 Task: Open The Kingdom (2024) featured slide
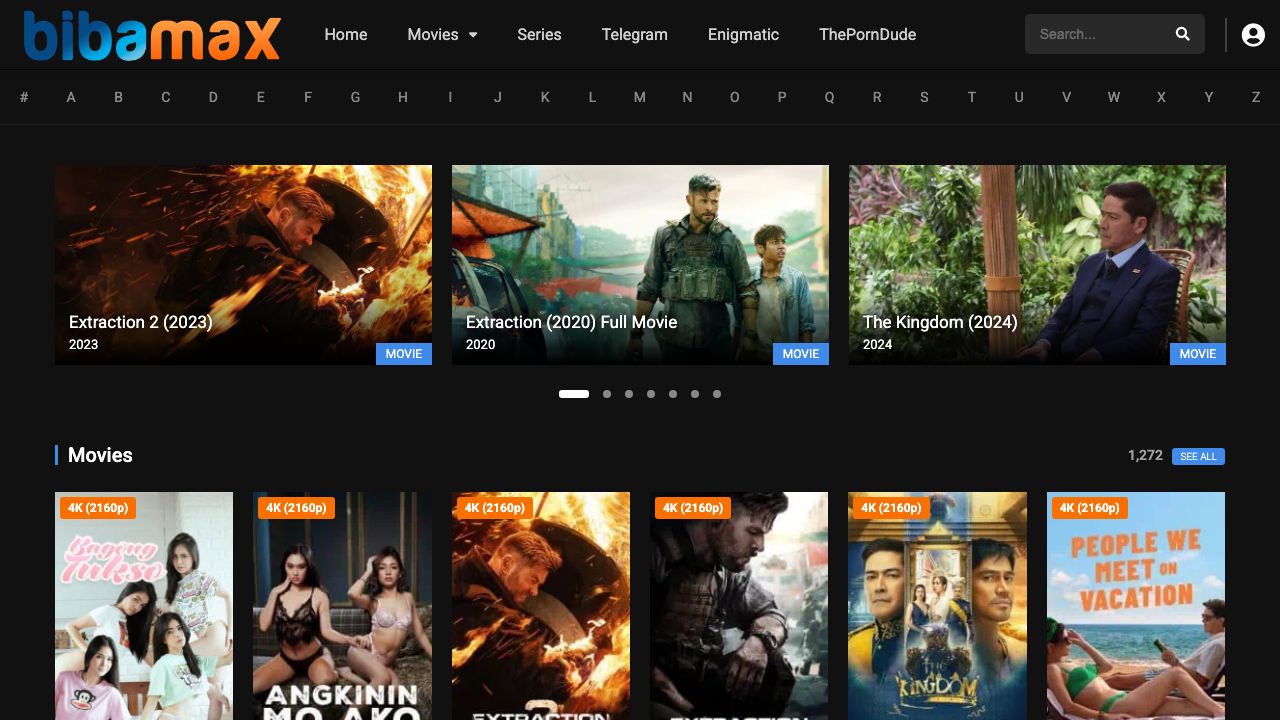click(x=1037, y=265)
